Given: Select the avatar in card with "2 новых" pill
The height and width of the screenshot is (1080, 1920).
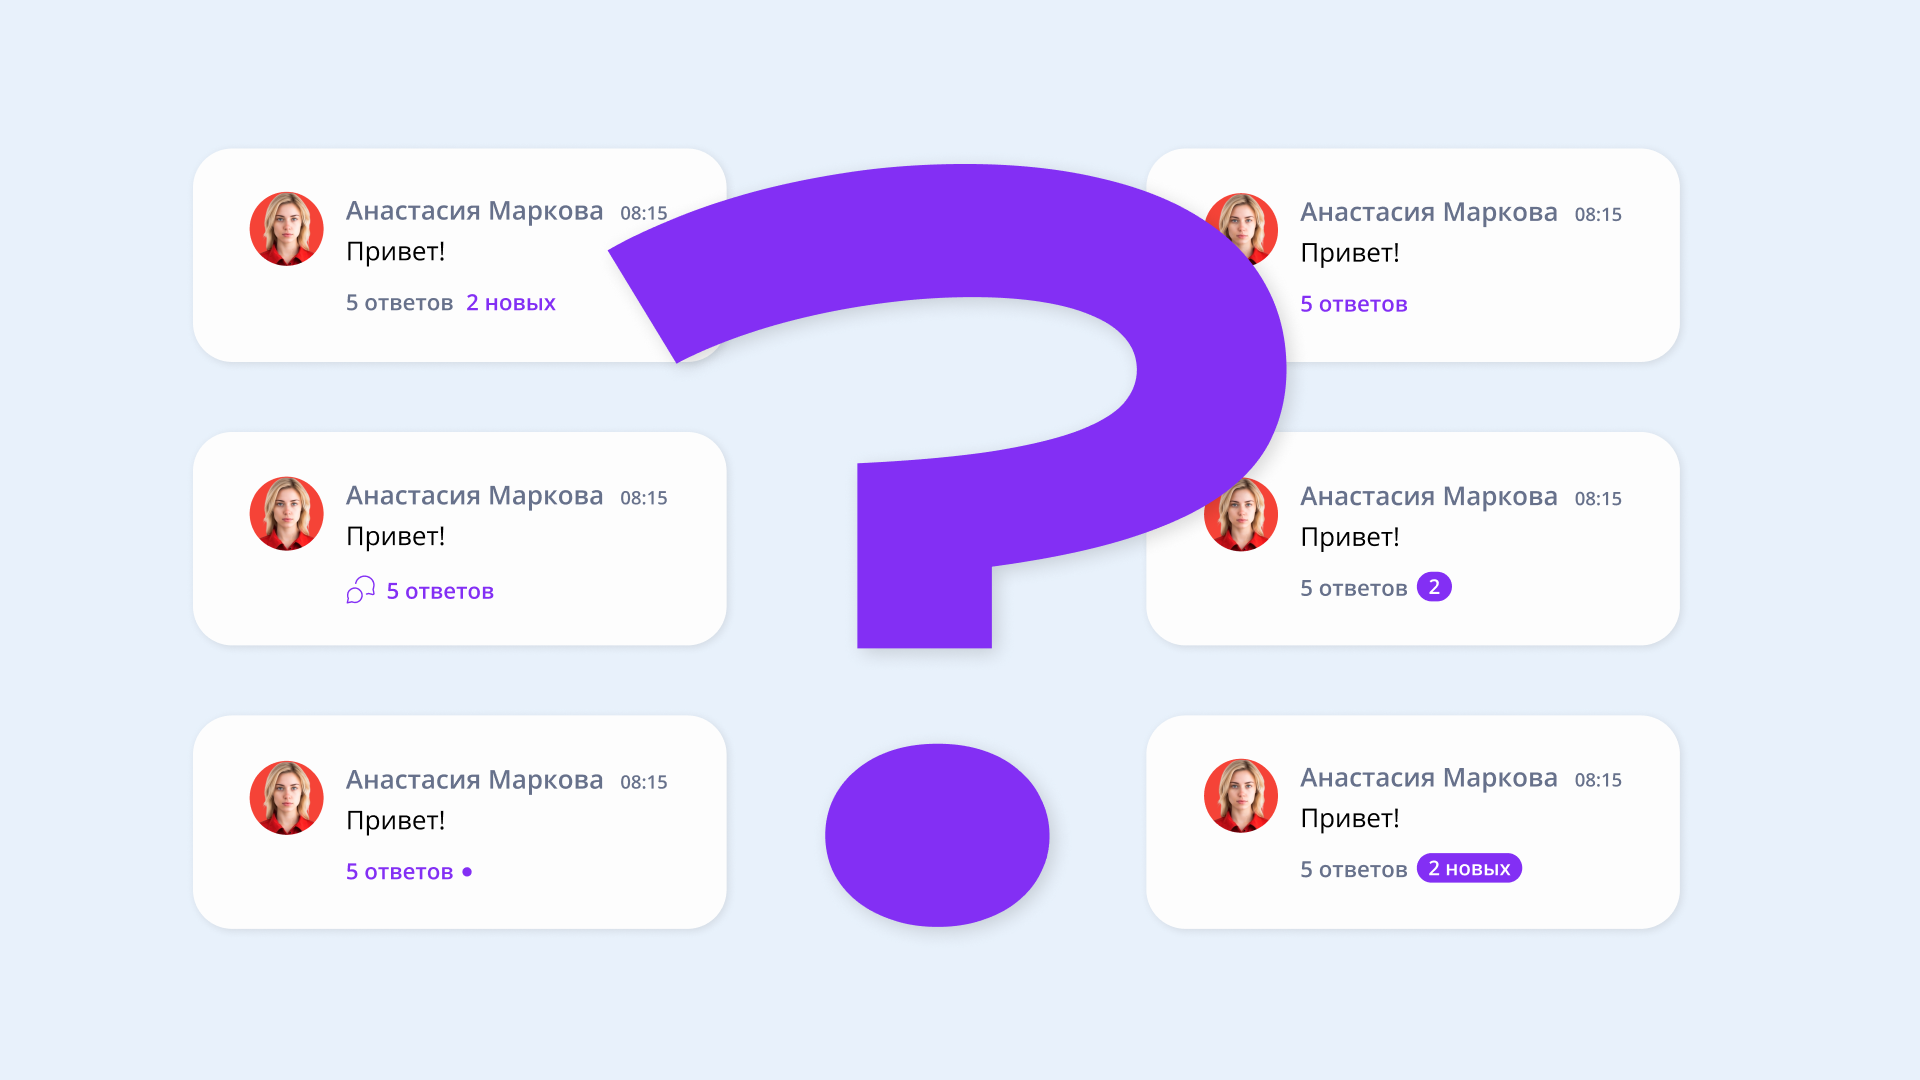Looking at the screenshot, I should click(x=1241, y=795).
